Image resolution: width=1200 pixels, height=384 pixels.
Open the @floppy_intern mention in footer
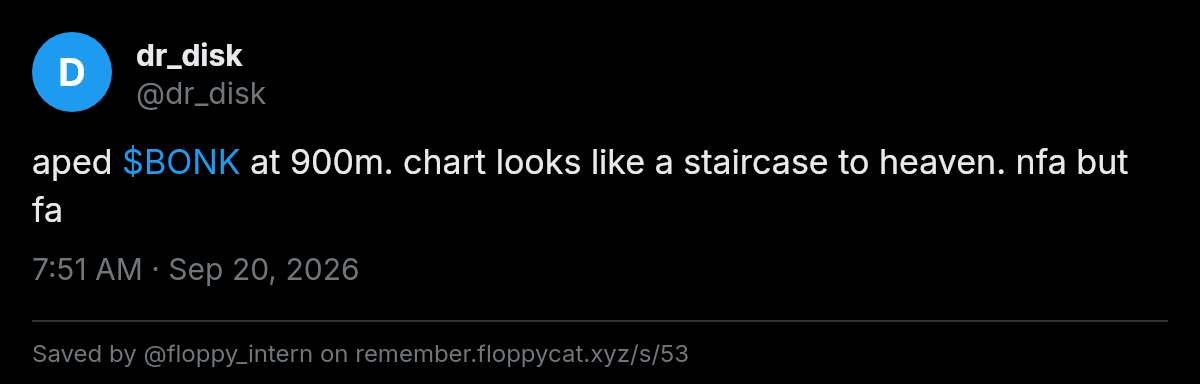coord(226,354)
